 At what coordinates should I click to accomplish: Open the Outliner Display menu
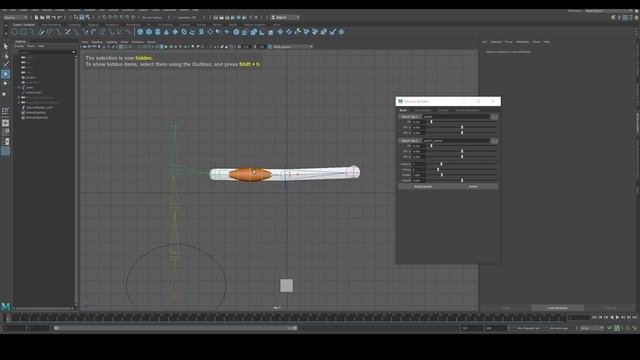[x=19, y=46]
